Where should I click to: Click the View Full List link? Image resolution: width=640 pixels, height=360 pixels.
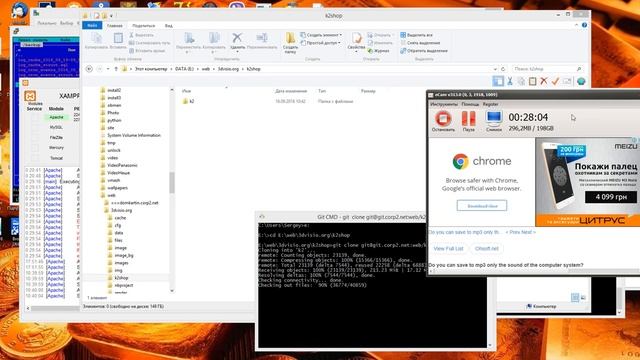[x=448, y=249]
